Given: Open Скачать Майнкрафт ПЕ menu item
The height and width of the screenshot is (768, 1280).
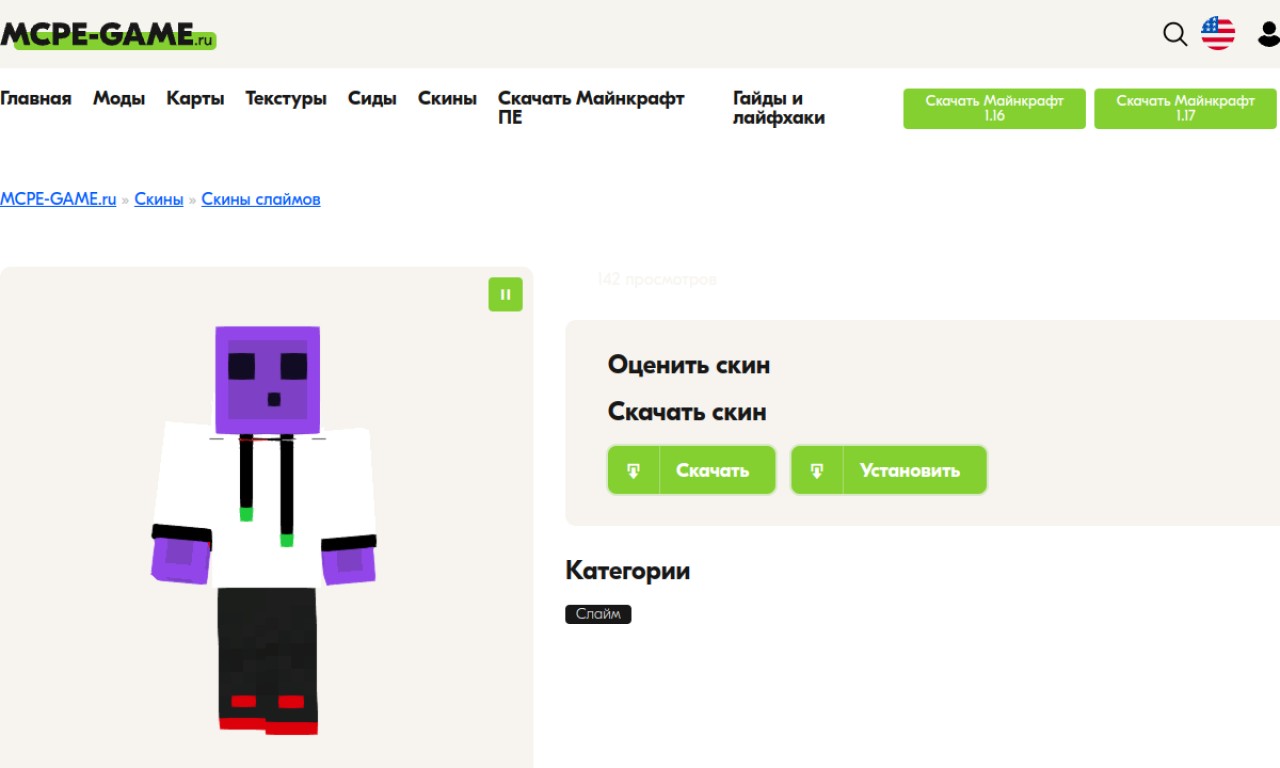Looking at the screenshot, I should [x=591, y=108].
